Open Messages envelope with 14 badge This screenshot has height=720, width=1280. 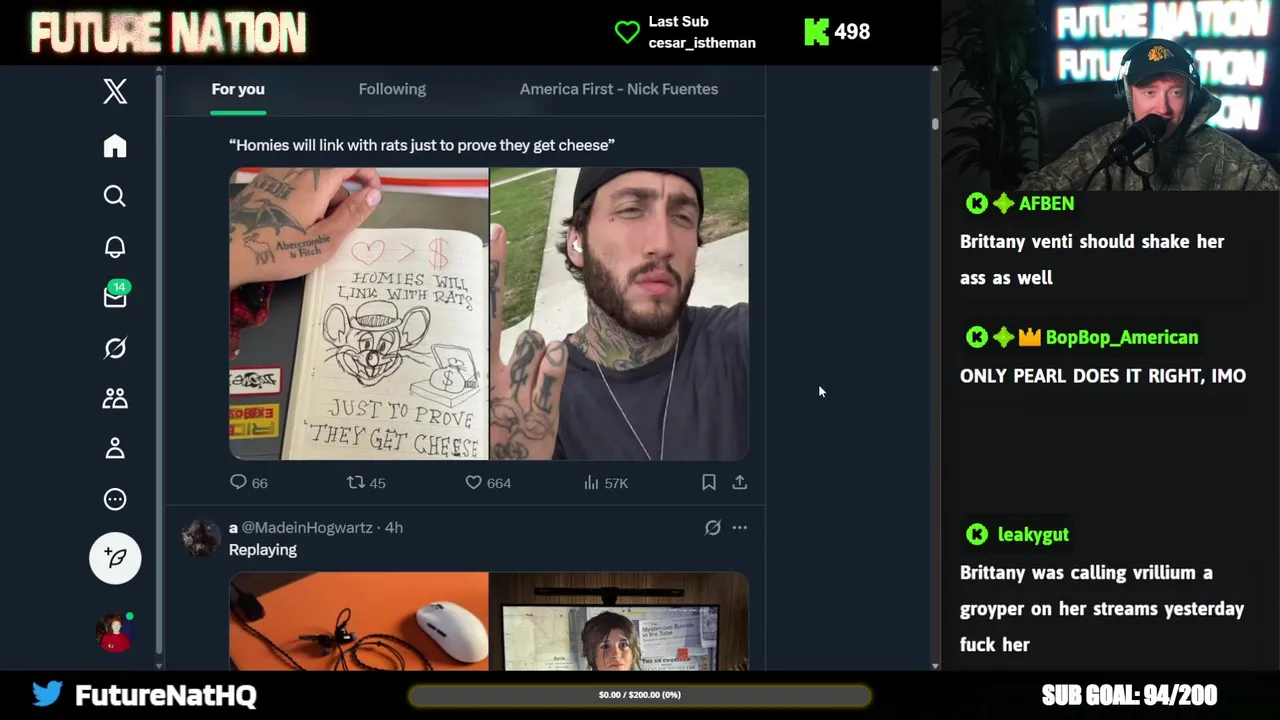pyautogui.click(x=116, y=296)
